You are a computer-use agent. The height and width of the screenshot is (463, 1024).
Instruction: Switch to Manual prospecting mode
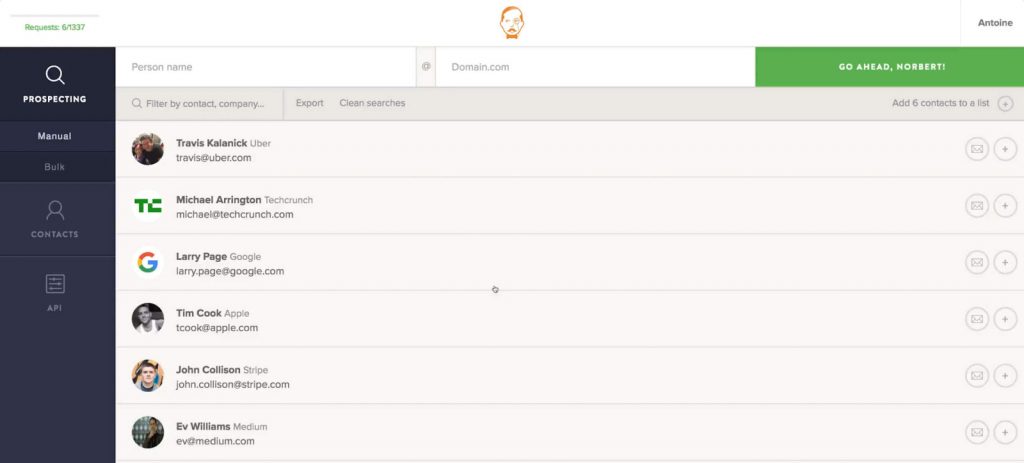55,136
